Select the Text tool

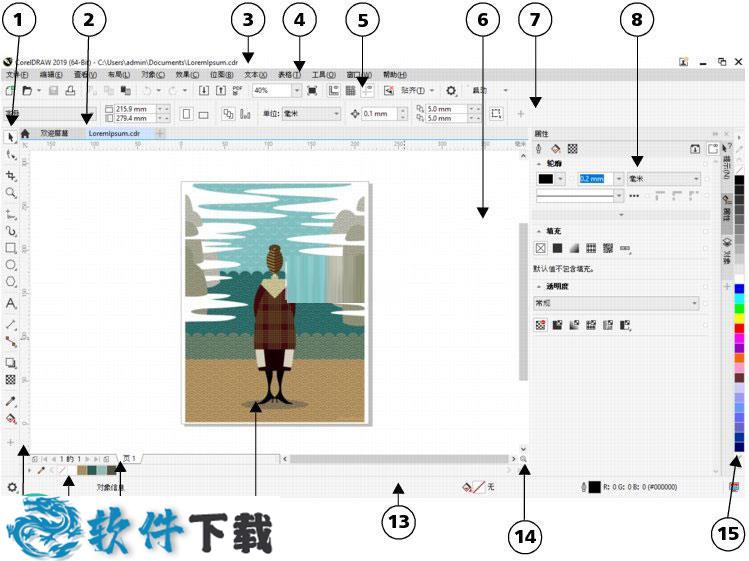pyautogui.click(x=11, y=302)
